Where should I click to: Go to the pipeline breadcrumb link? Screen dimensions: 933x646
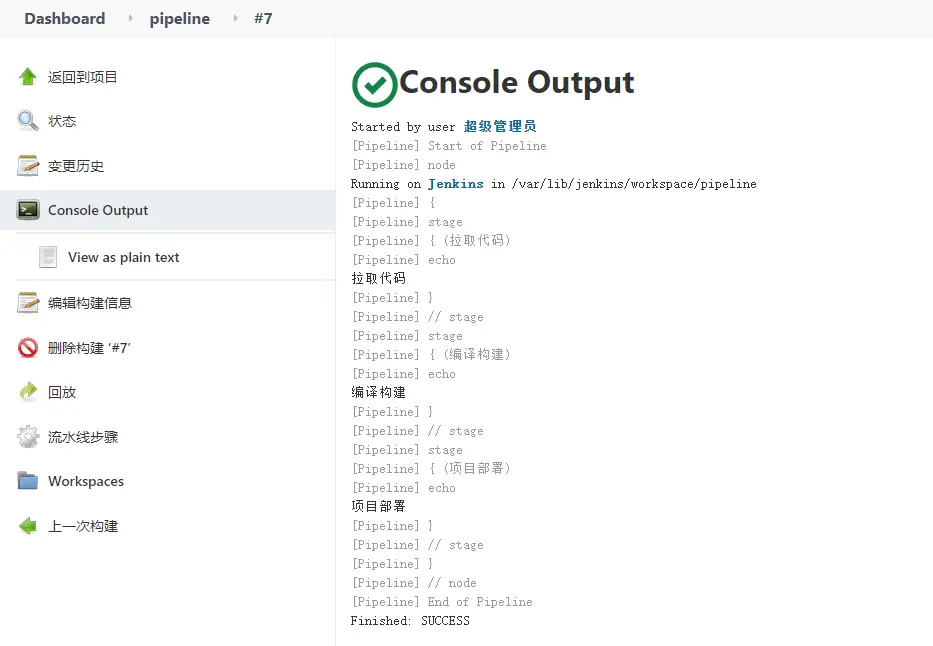click(x=180, y=19)
